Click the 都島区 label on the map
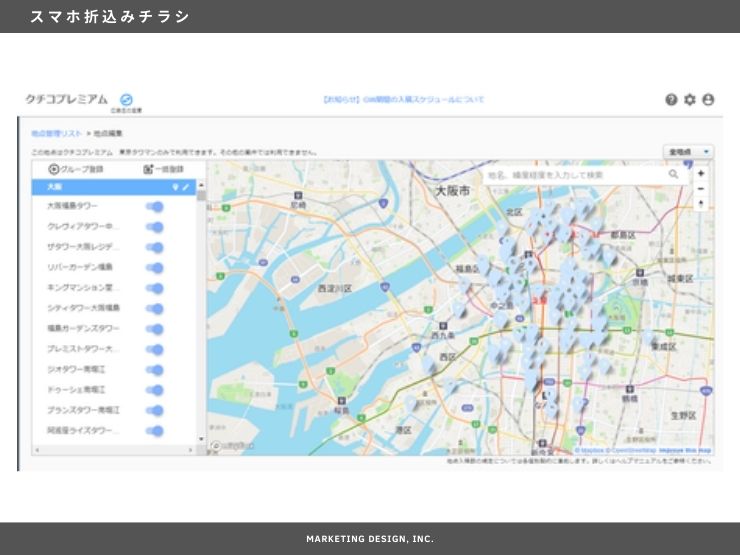 tap(623, 235)
